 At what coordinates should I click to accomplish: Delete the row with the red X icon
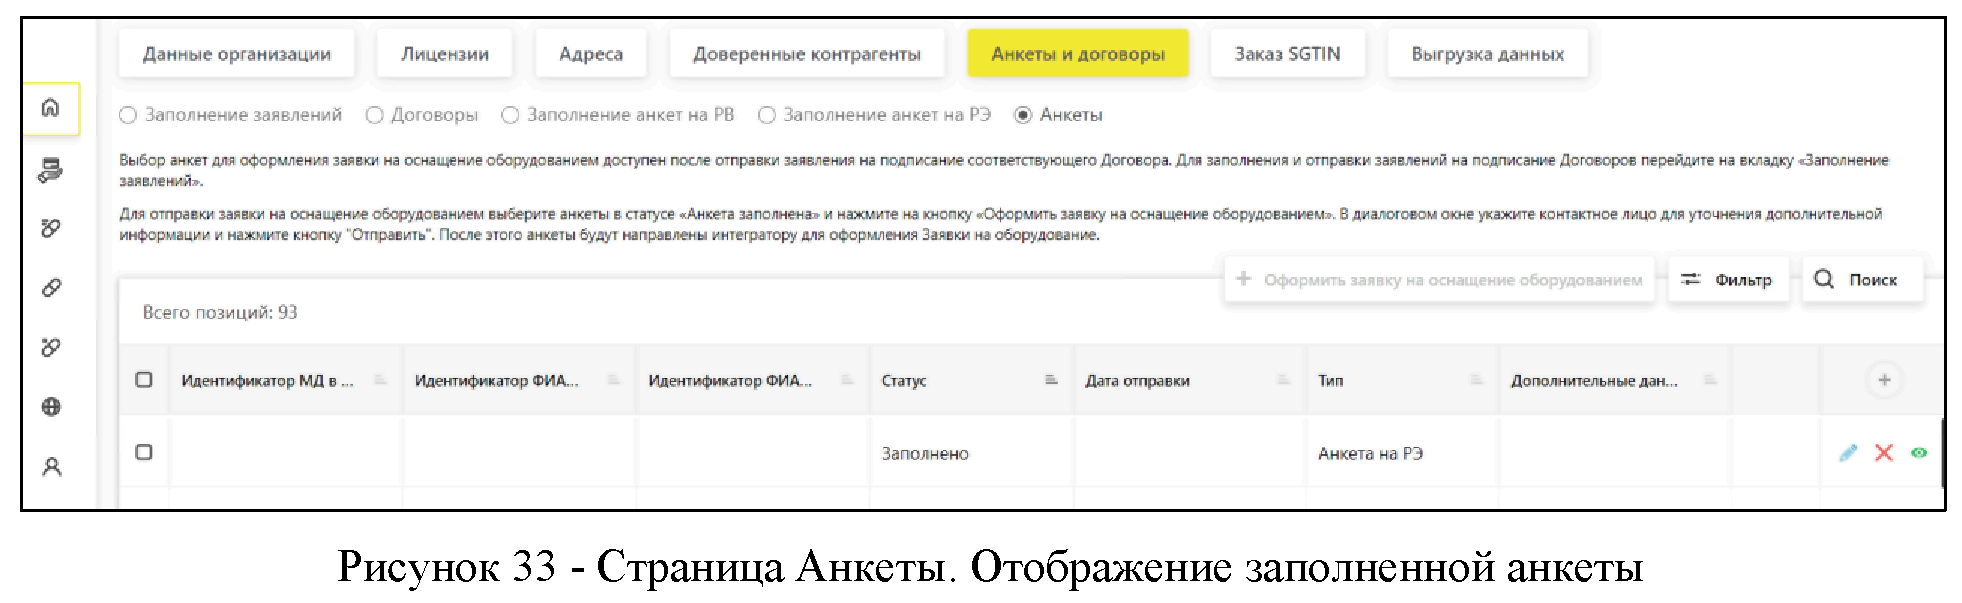(x=1884, y=453)
